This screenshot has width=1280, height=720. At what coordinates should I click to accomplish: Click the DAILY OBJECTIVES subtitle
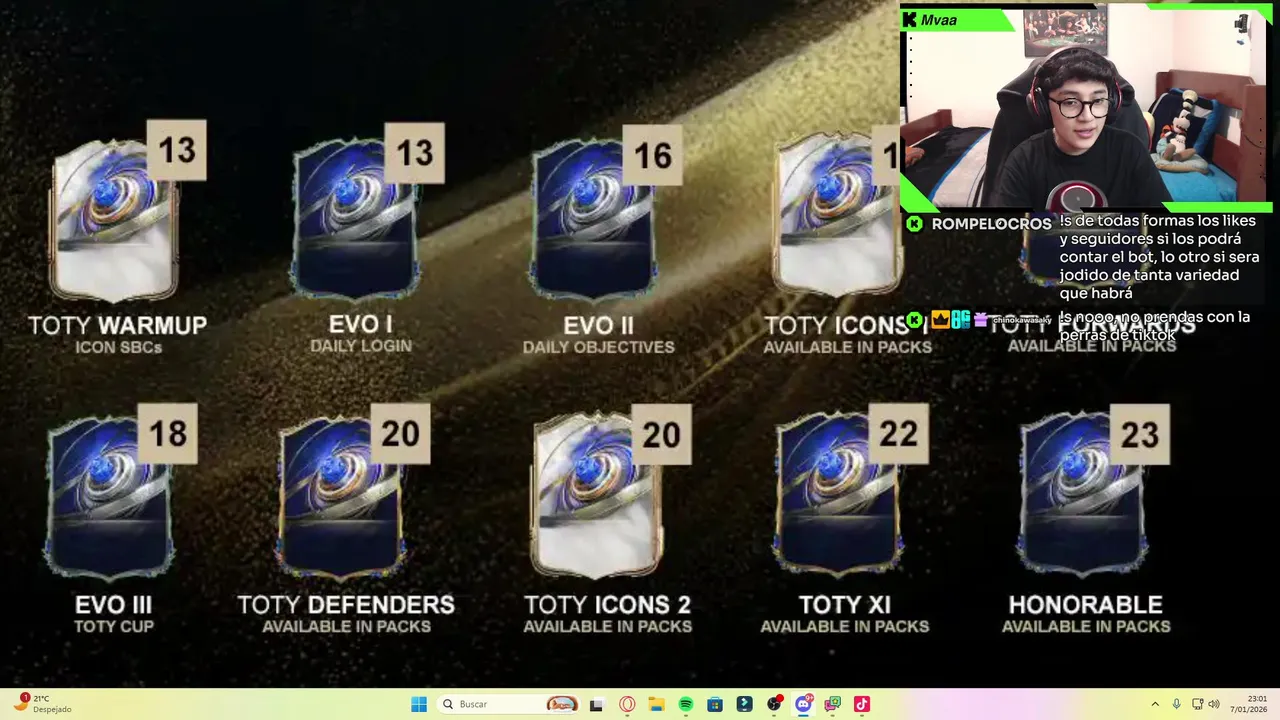tap(598, 347)
